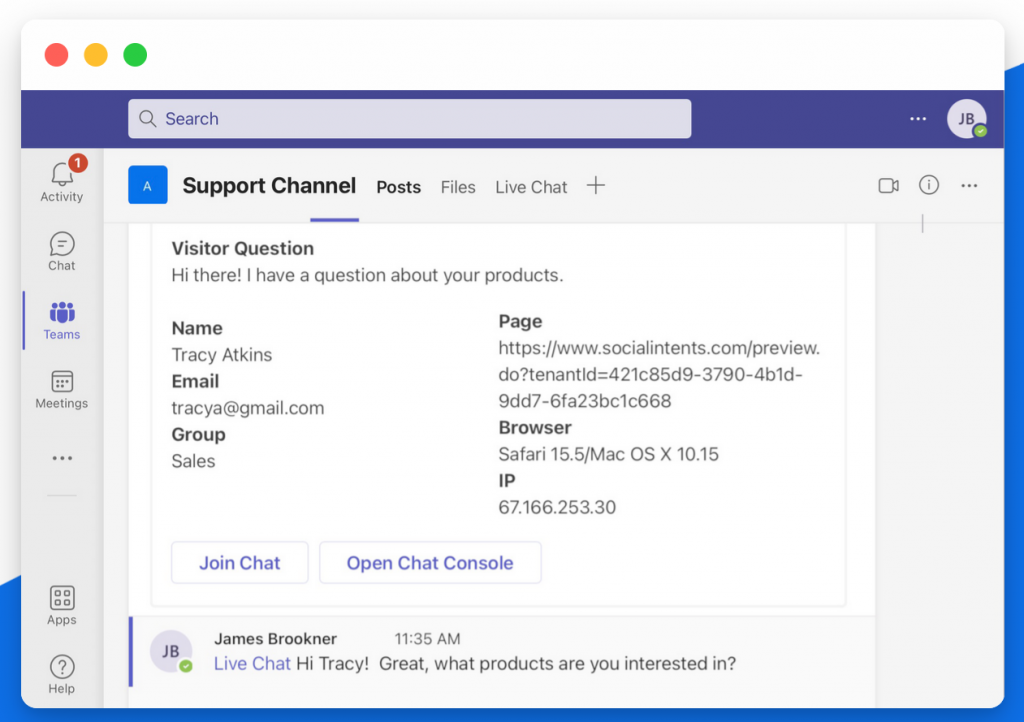
Task: Open Chat in the sidebar
Action: pos(62,245)
